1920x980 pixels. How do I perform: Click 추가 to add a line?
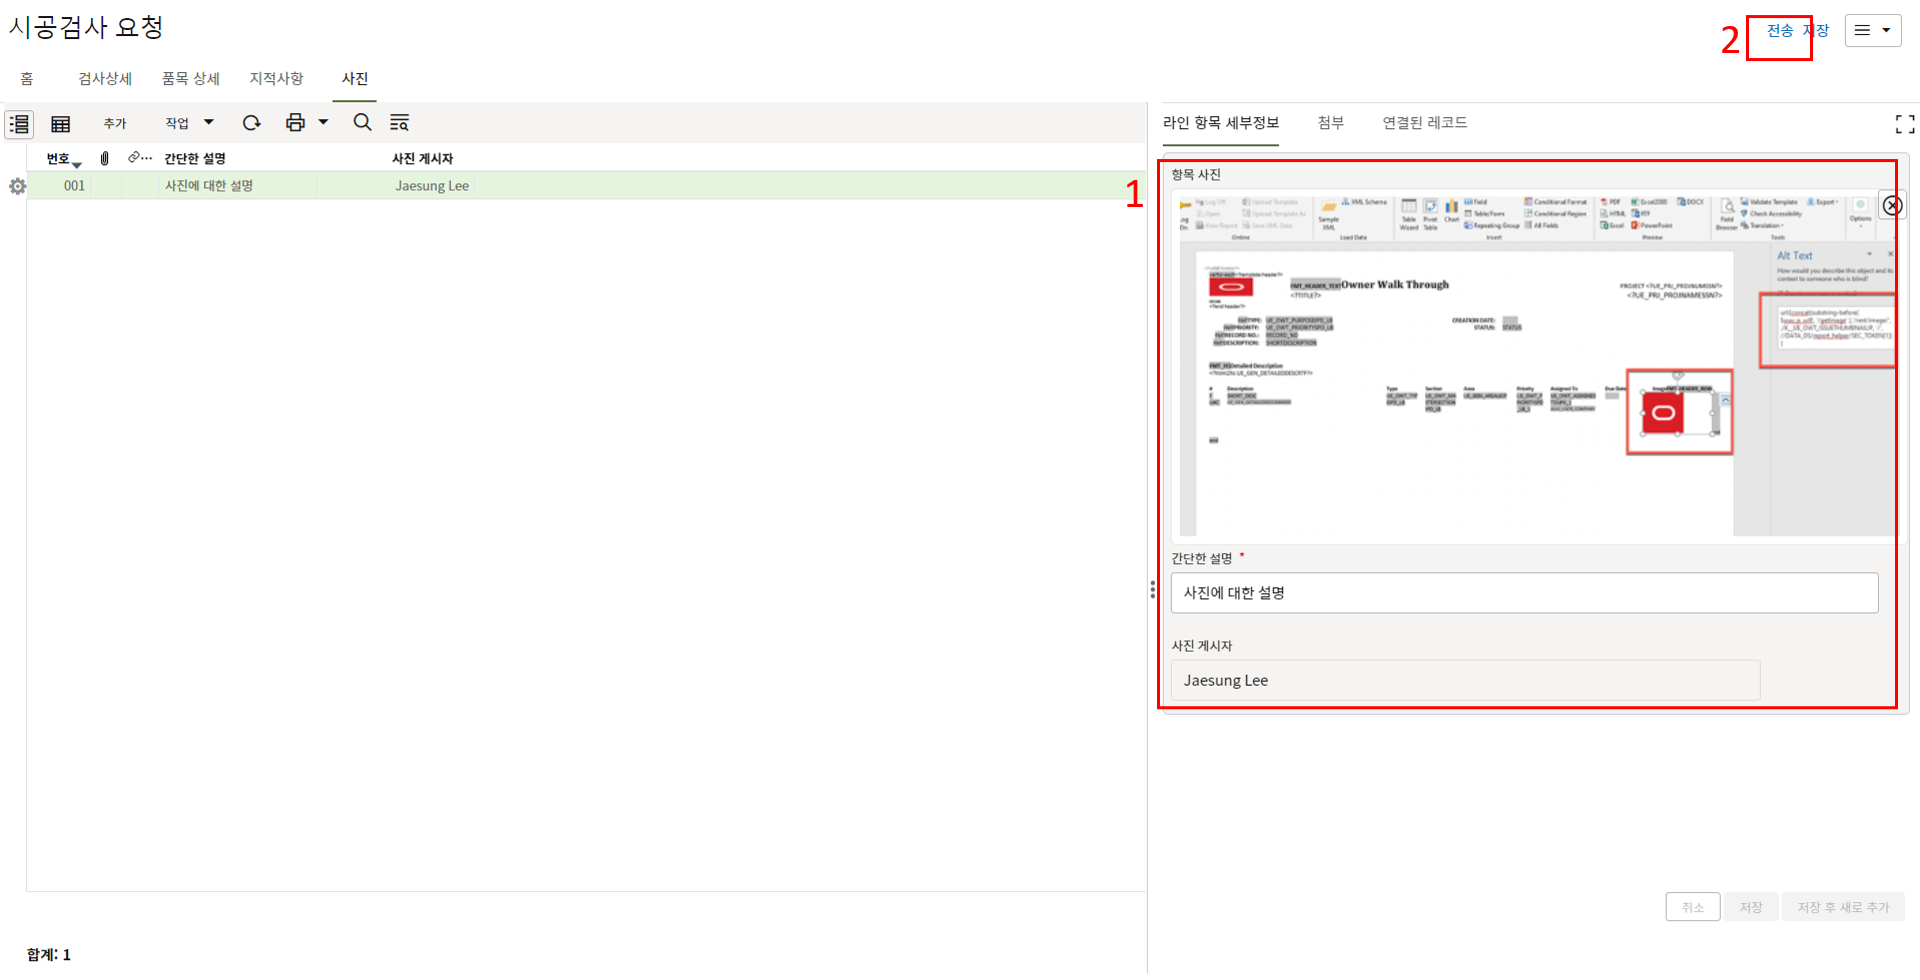click(115, 123)
